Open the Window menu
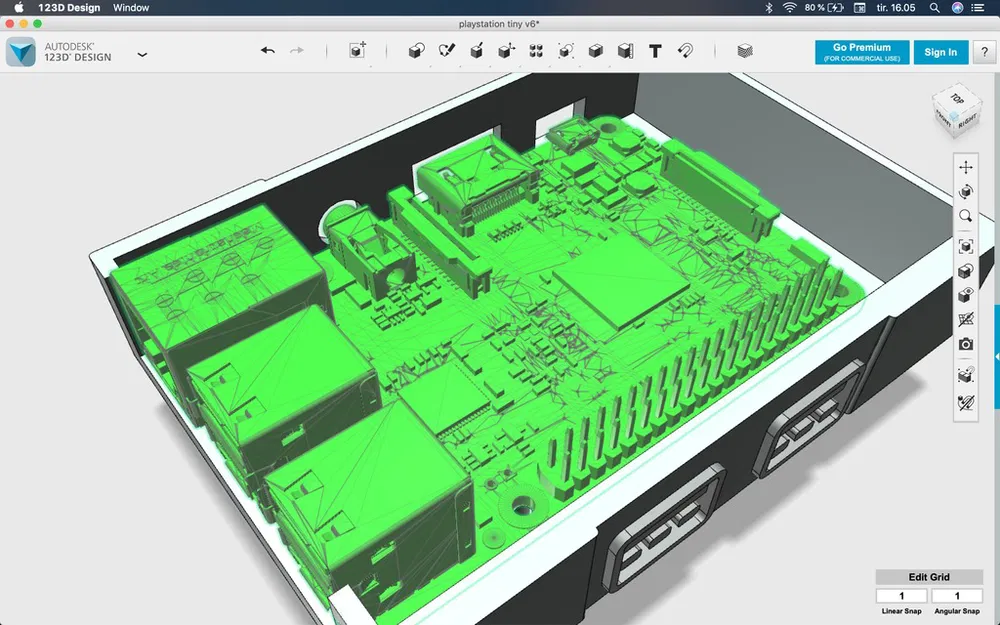Image resolution: width=1000 pixels, height=625 pixels. pyautogui.click(x=131, y=7)
